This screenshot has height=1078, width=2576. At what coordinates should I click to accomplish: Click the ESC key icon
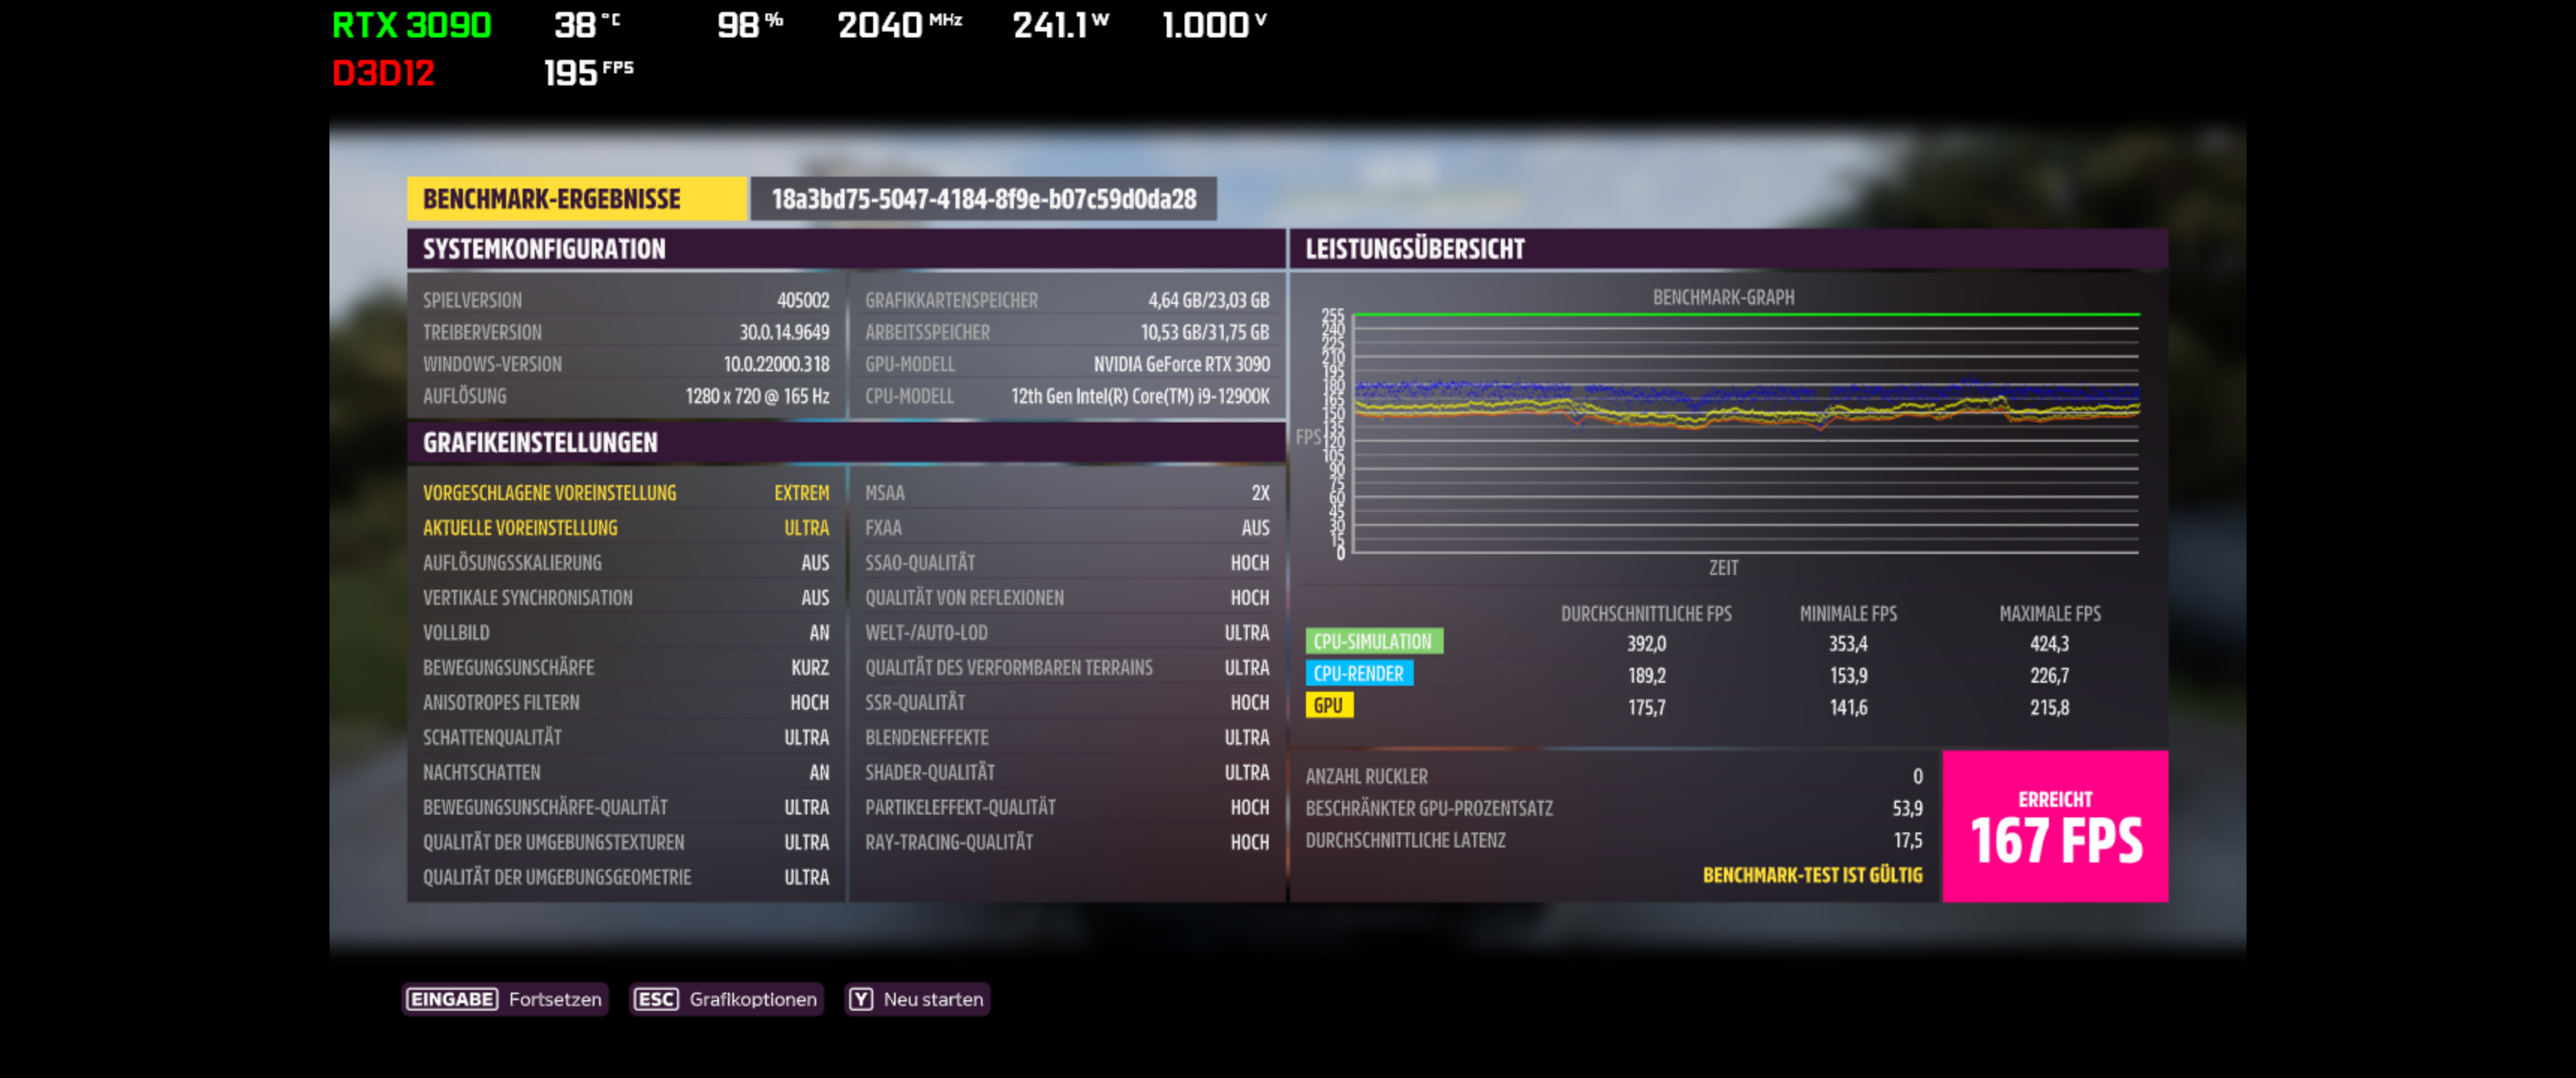click(x=656, y=999)
